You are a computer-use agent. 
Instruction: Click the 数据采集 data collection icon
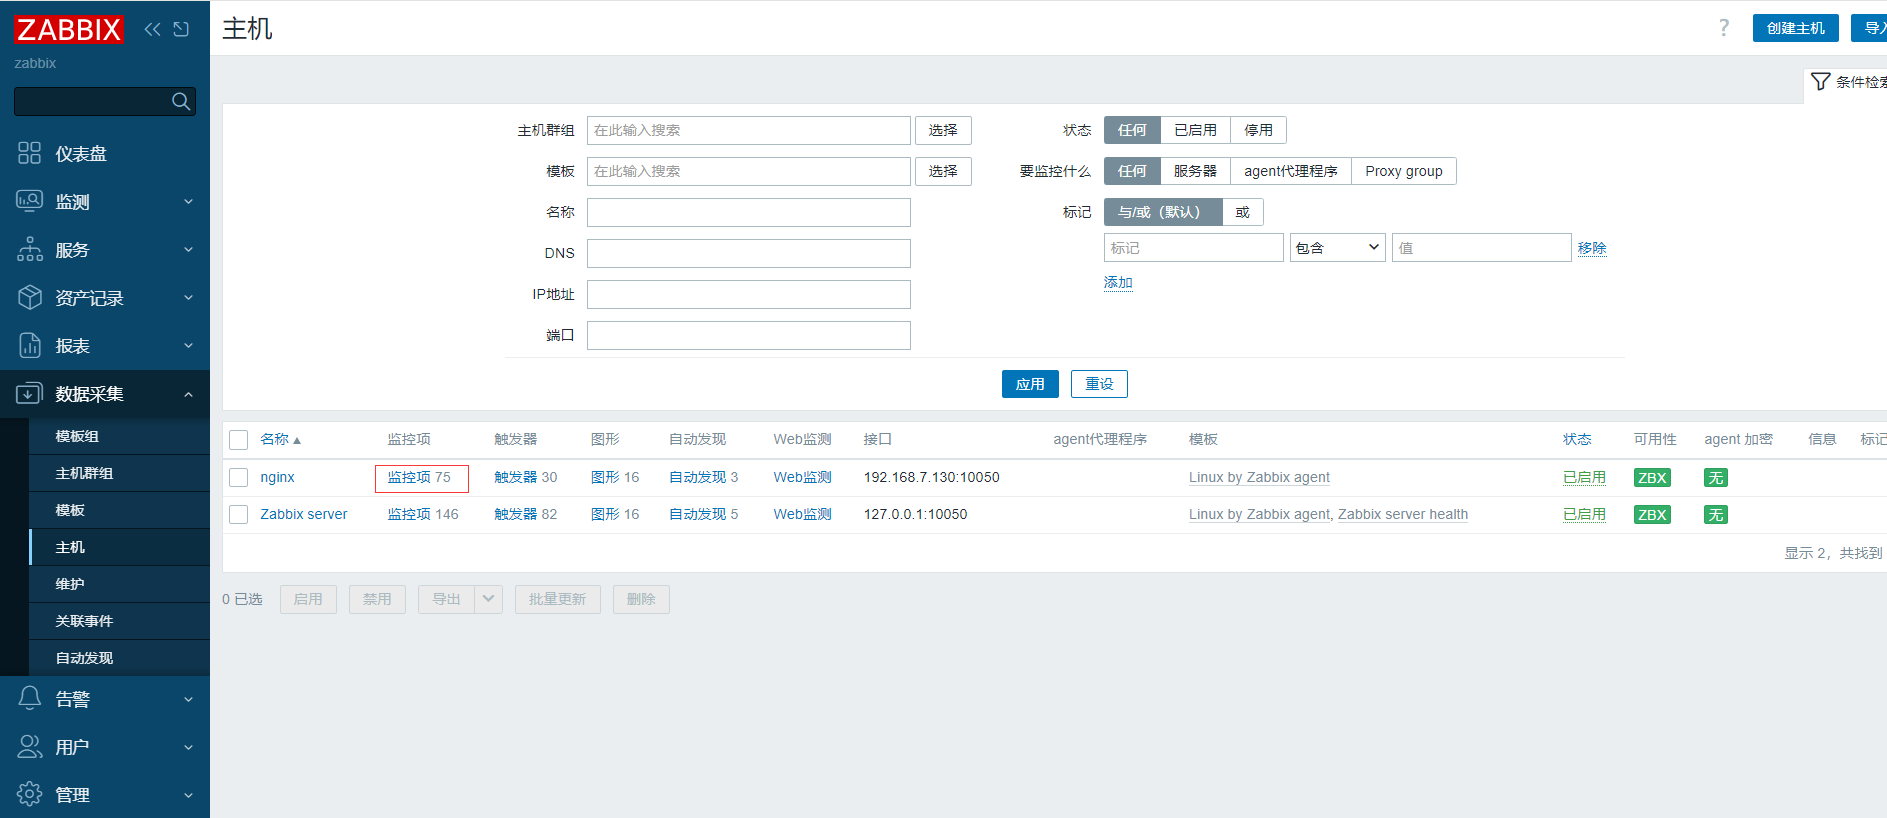click(30, 393)
